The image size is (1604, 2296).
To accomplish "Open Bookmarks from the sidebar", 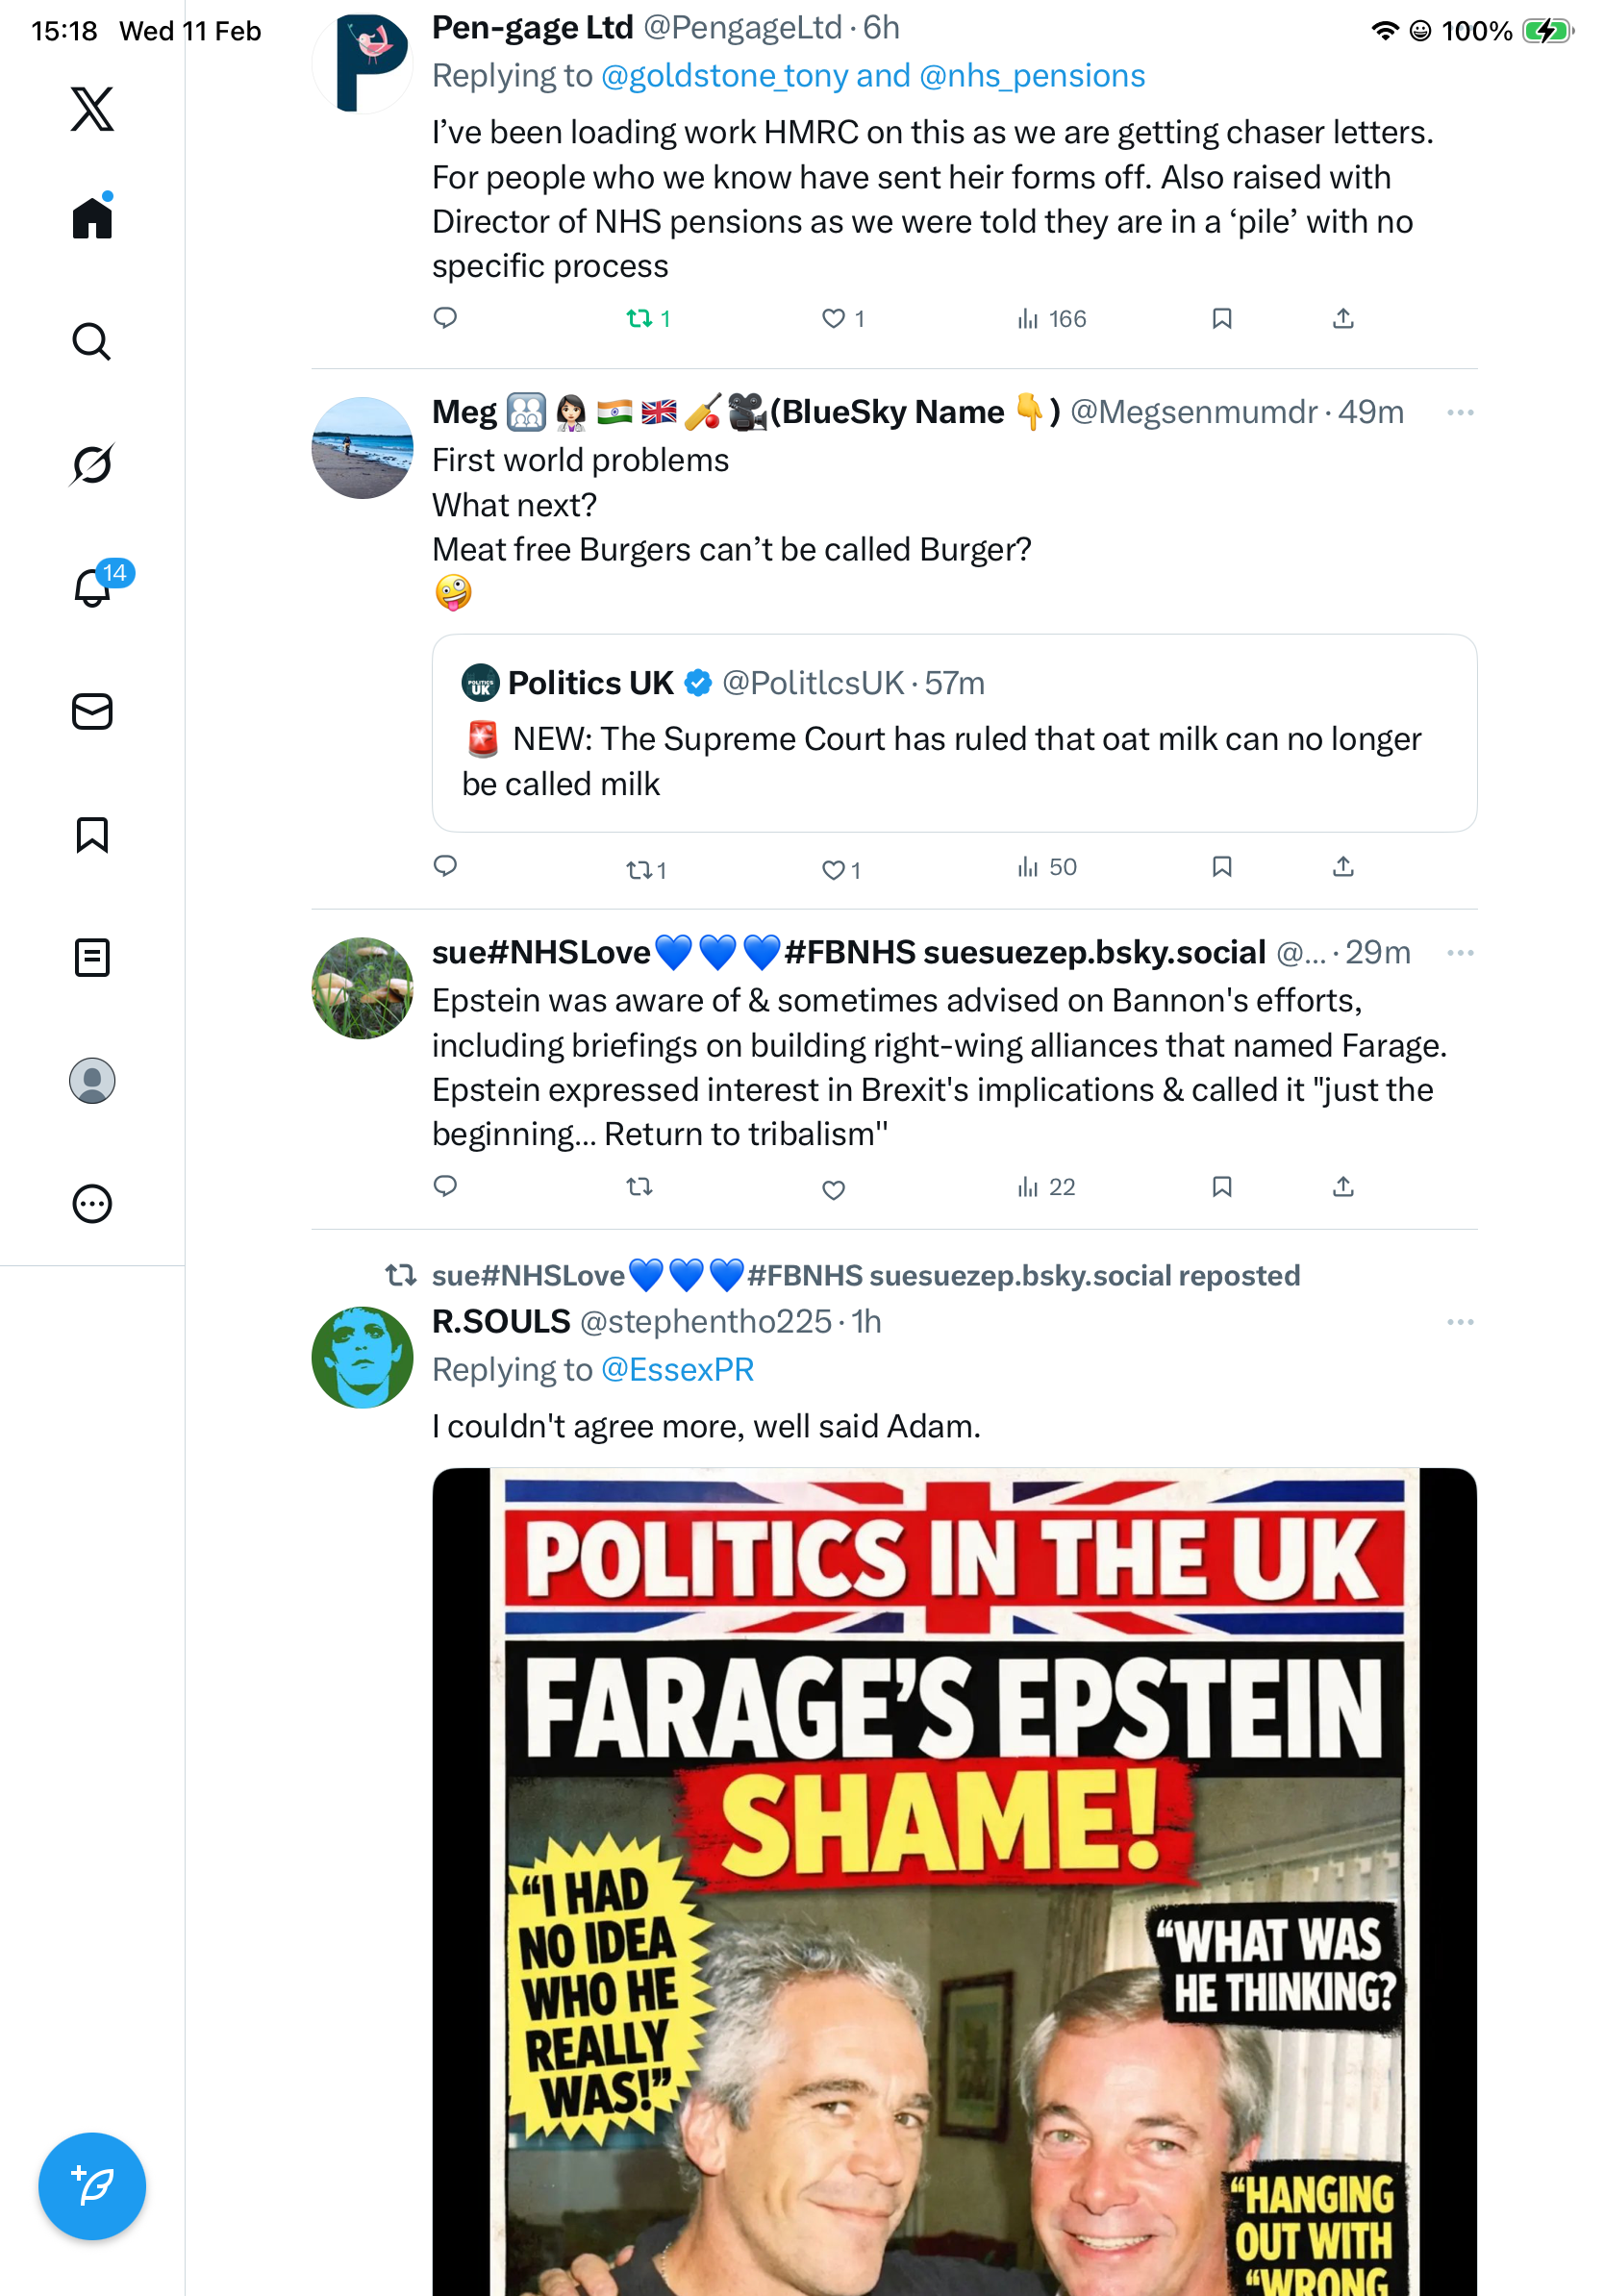I will [92, 835].
